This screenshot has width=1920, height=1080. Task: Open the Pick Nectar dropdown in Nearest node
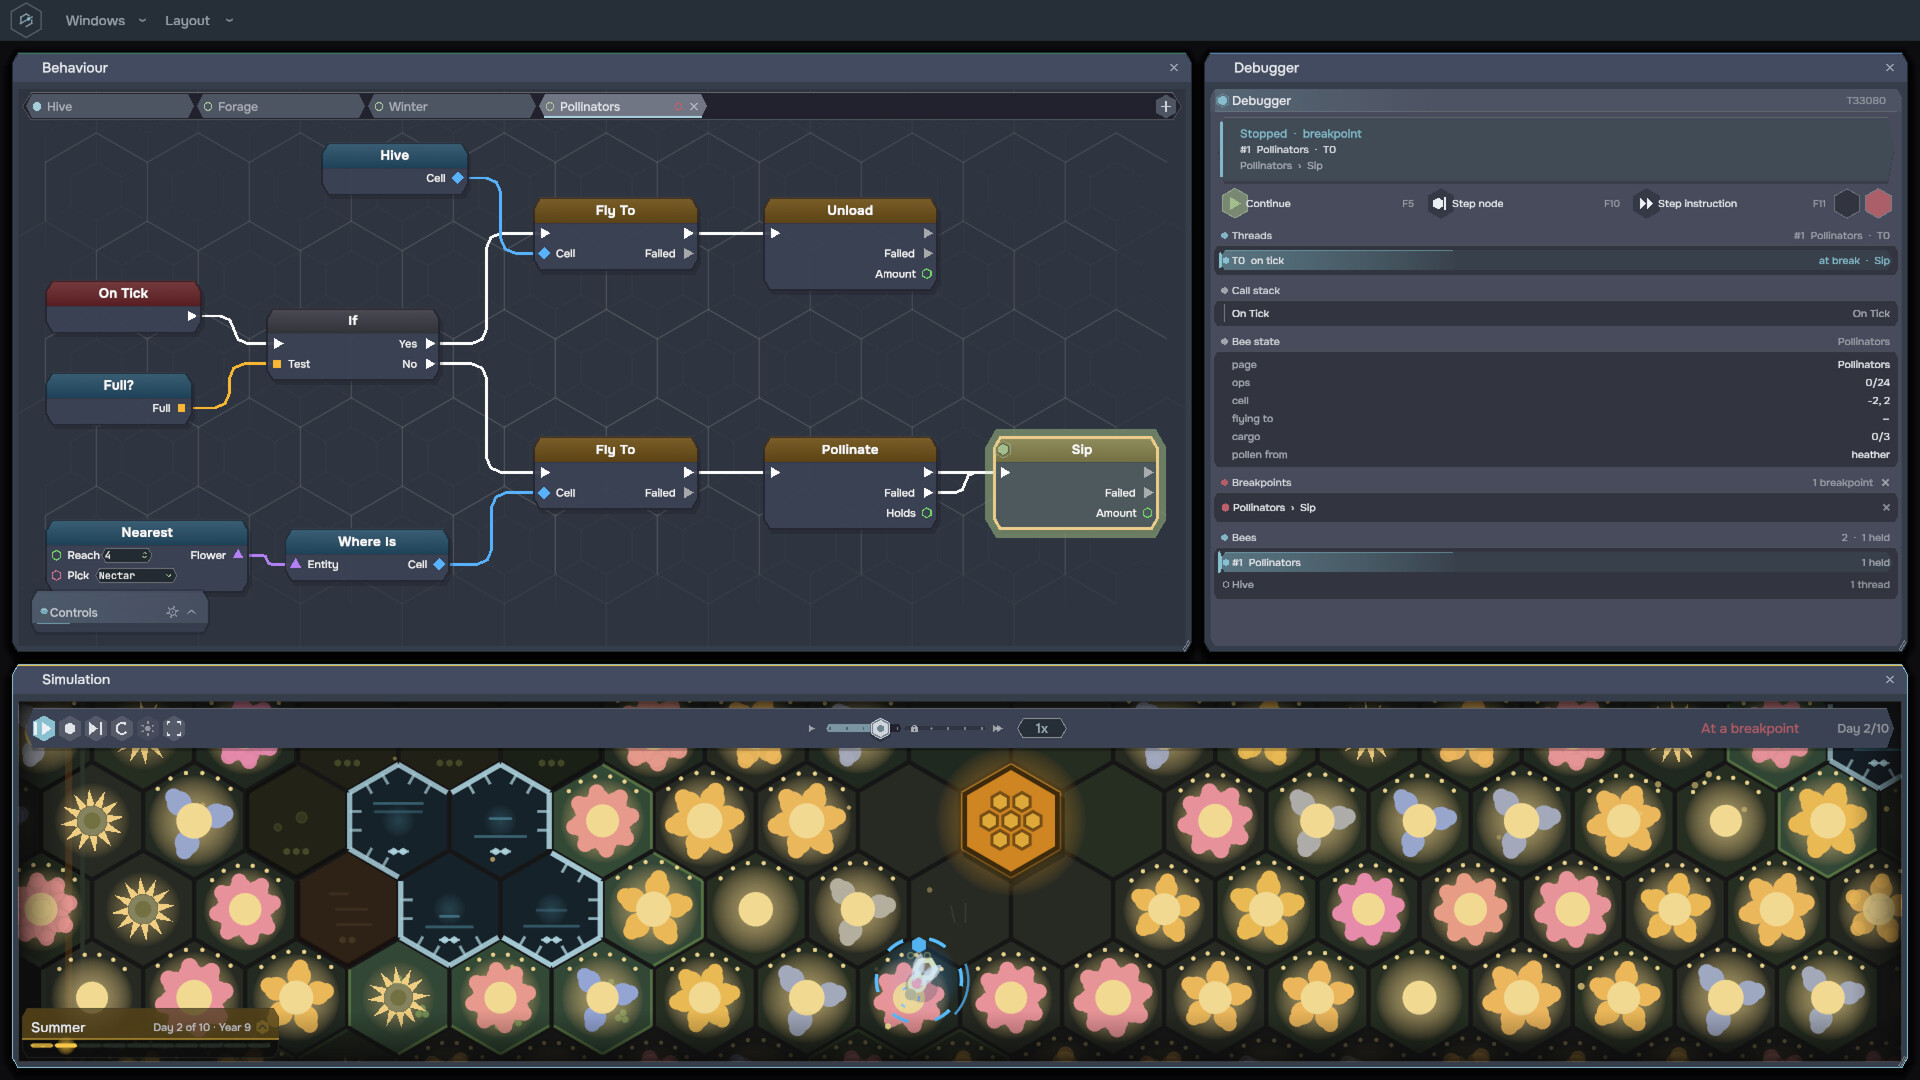[135, 576]
